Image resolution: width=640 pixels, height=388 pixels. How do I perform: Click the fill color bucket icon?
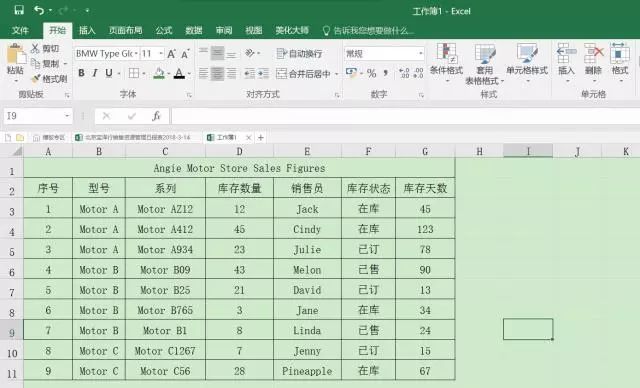tap(159, 73)
